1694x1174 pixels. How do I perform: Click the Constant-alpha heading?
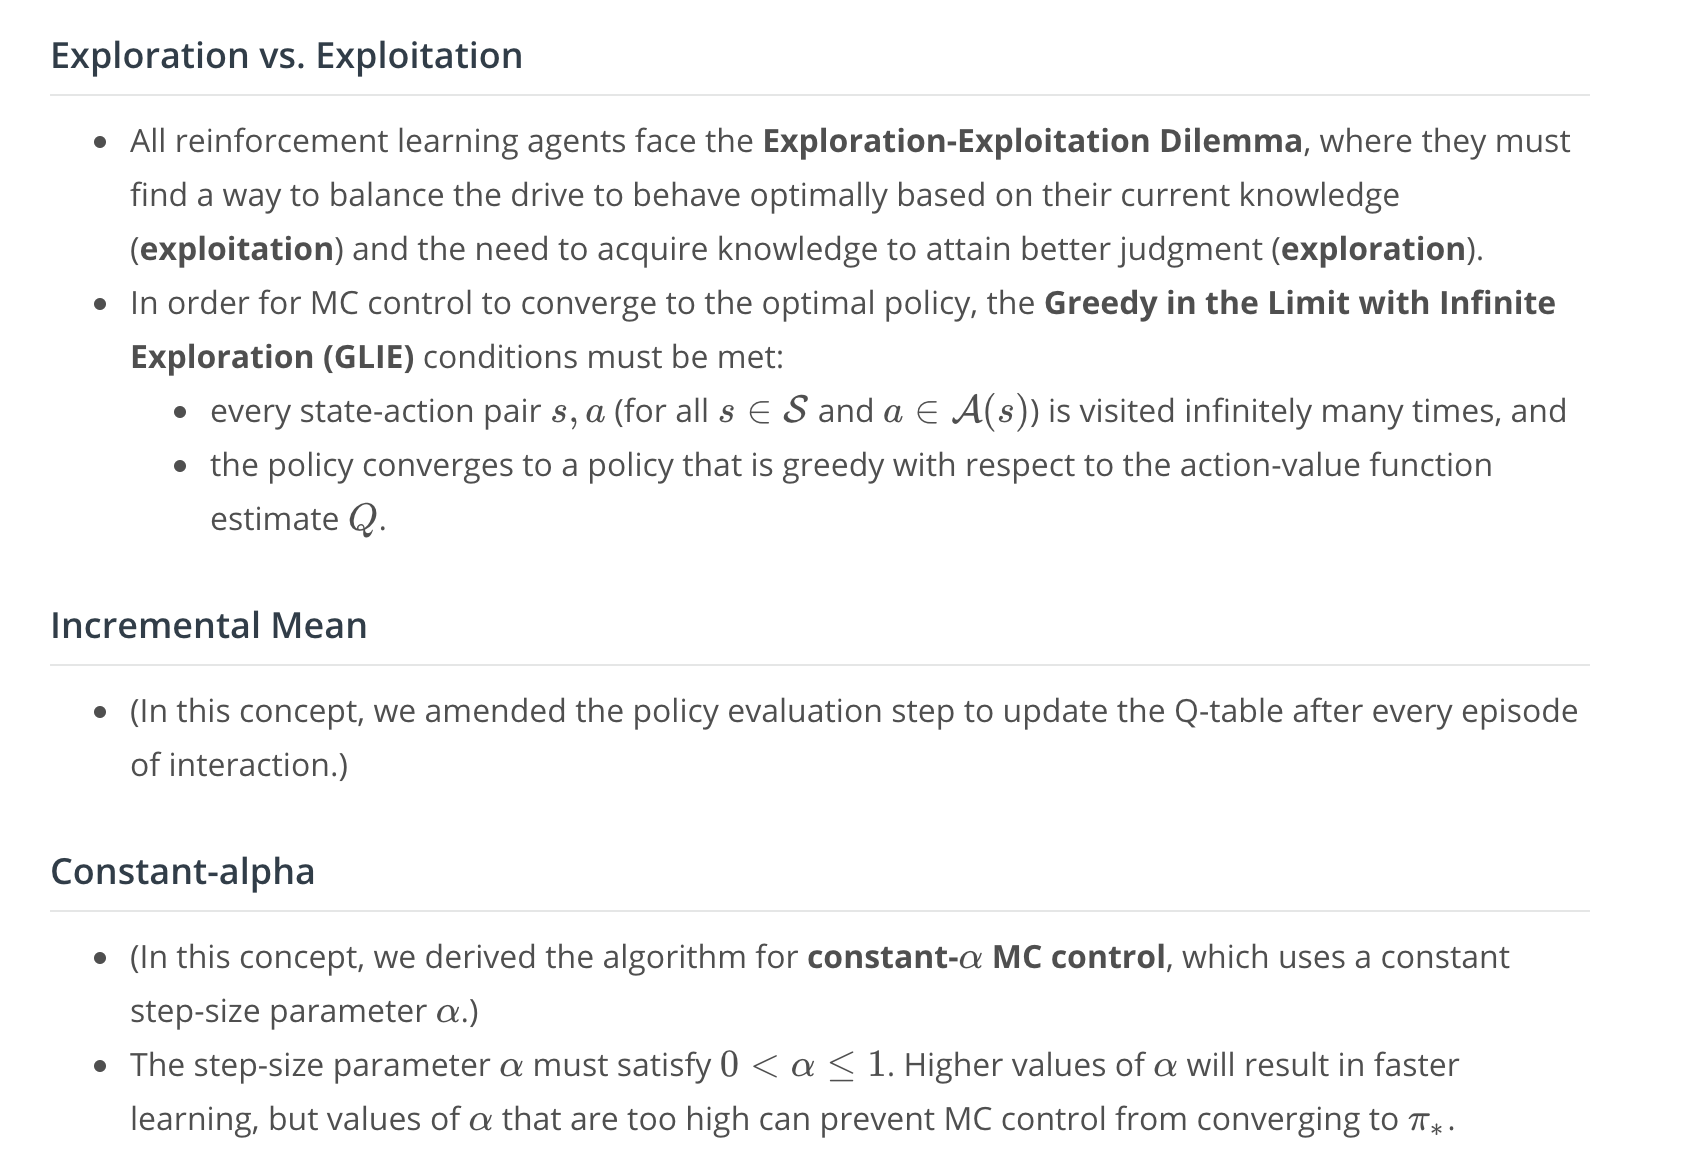click(x=183, y=871)
